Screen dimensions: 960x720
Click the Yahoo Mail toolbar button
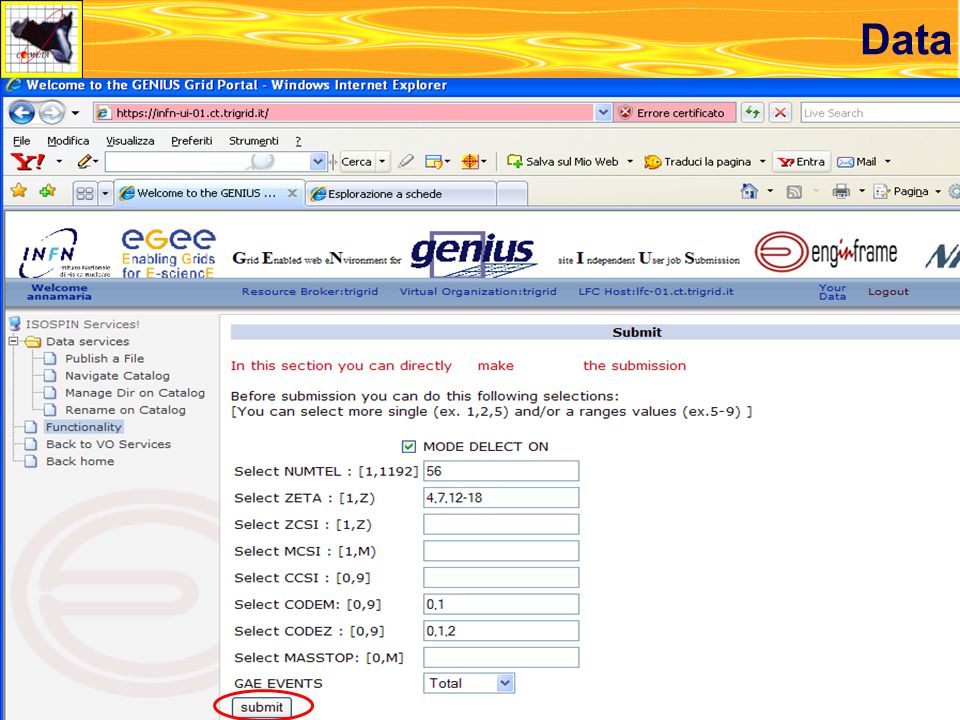coord(857,162)
